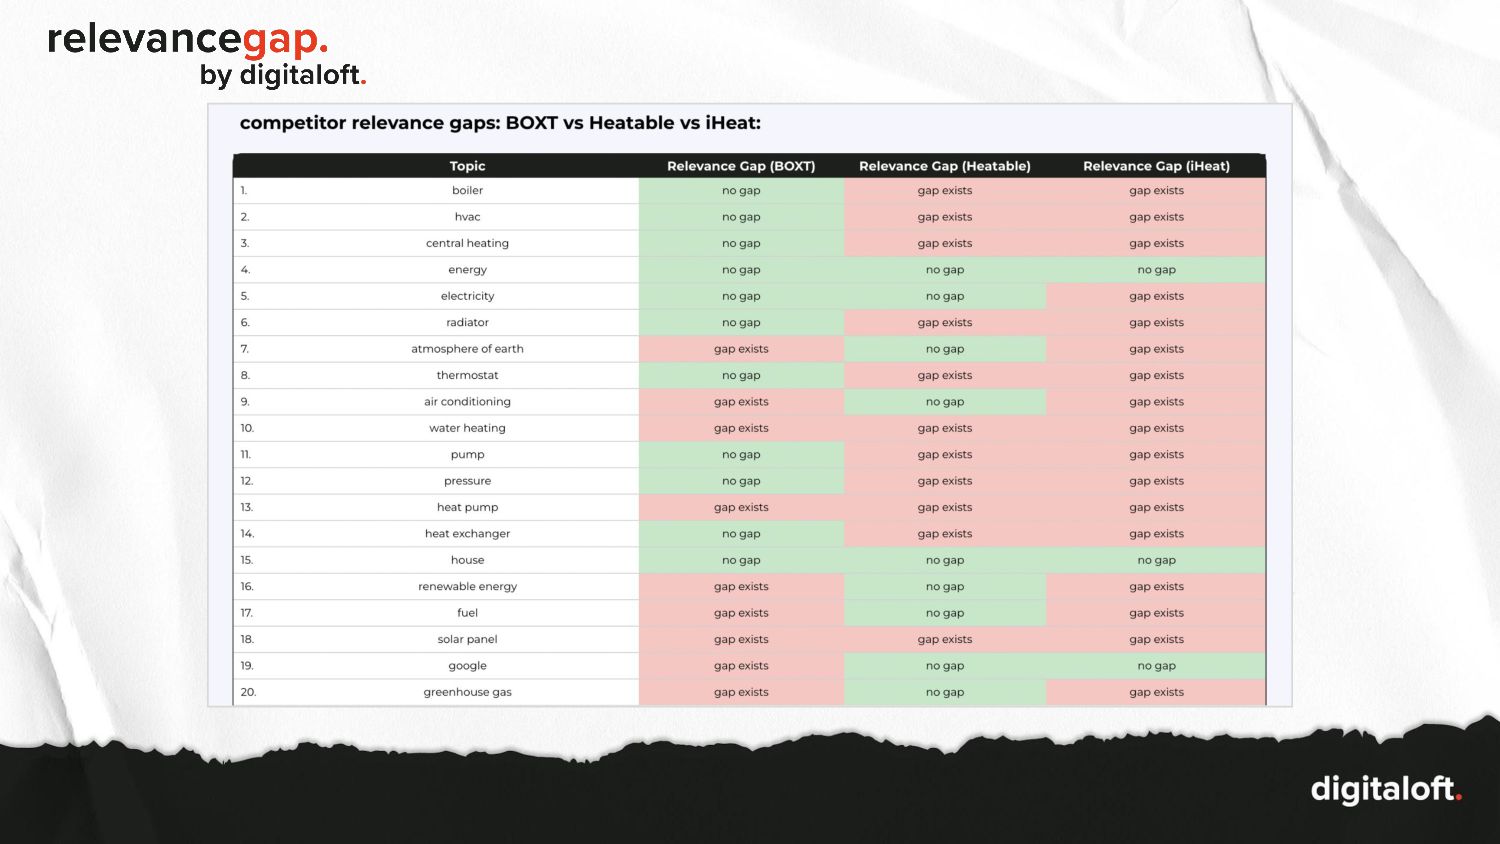Select the 'pressure' topic cell
This screenshot has width=1500, height=844.
tap(467, 481)
